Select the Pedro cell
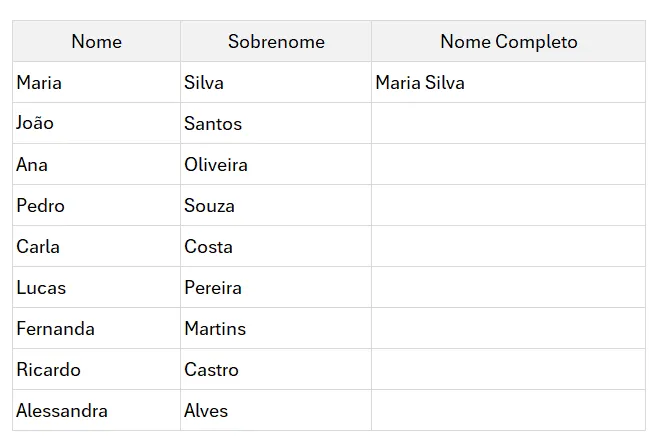Screen dimensions: 654x441 (x=96, y=205)
